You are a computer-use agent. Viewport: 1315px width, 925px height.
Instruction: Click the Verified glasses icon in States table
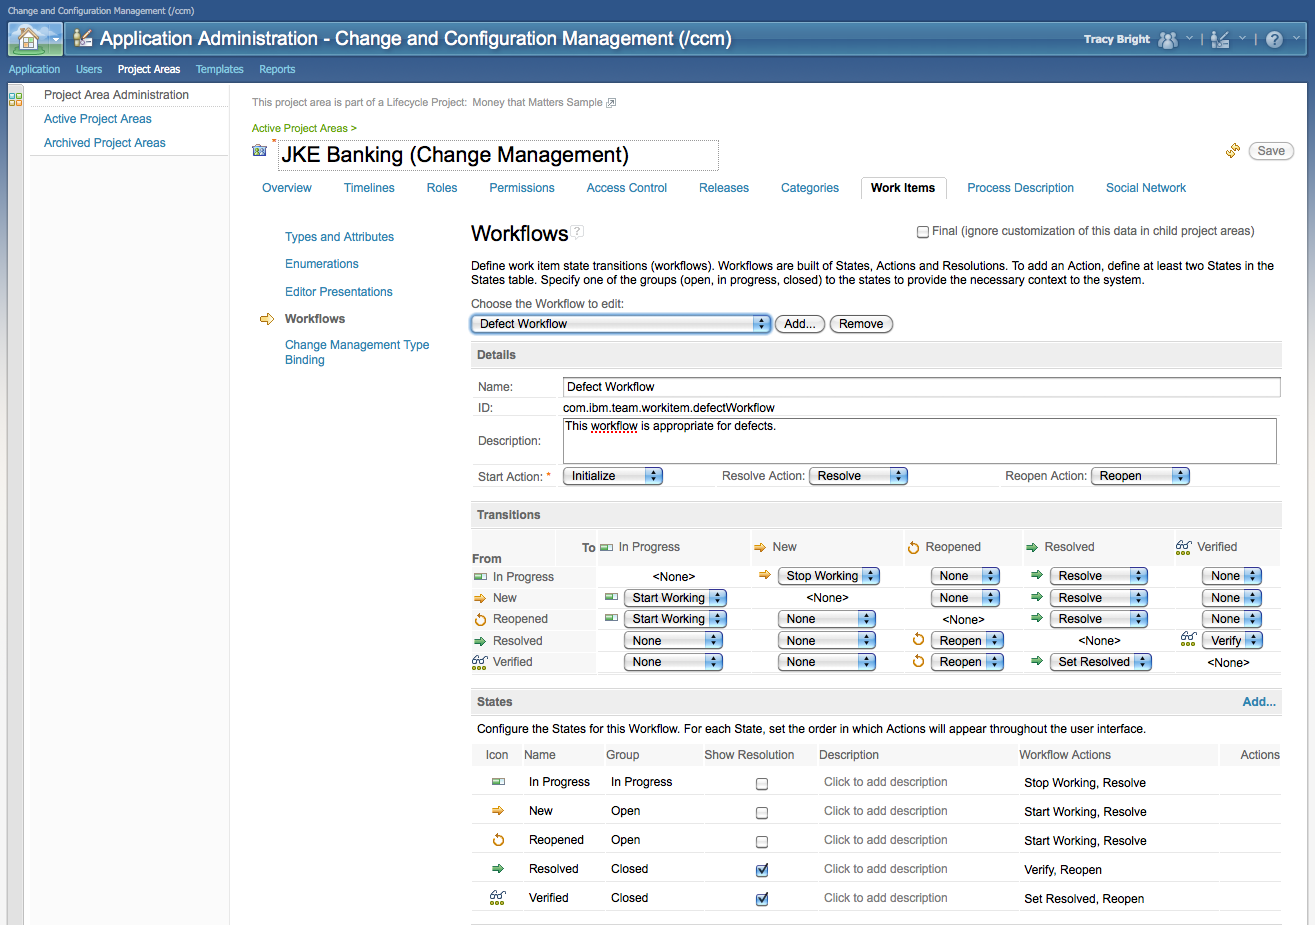[x=497, y=898]
